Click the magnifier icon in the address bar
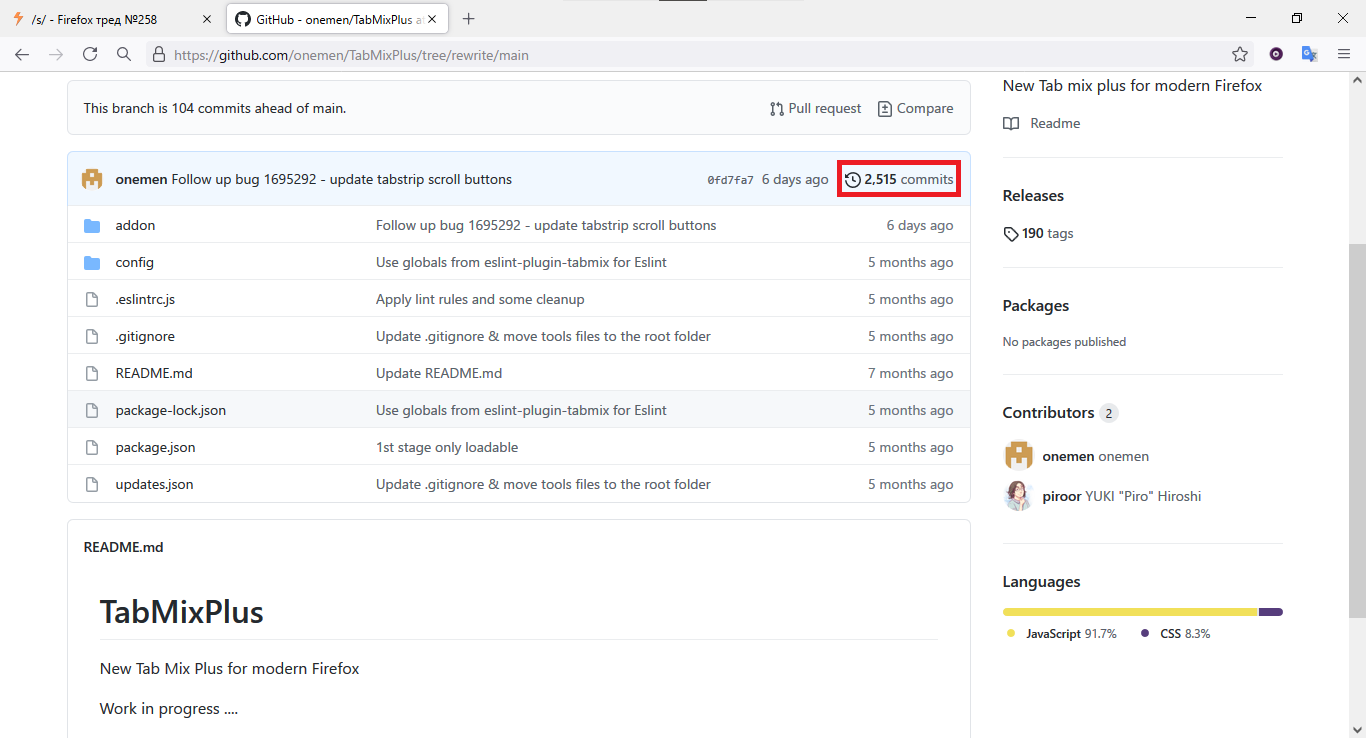Screen dimensions: 1366x738 124,54
